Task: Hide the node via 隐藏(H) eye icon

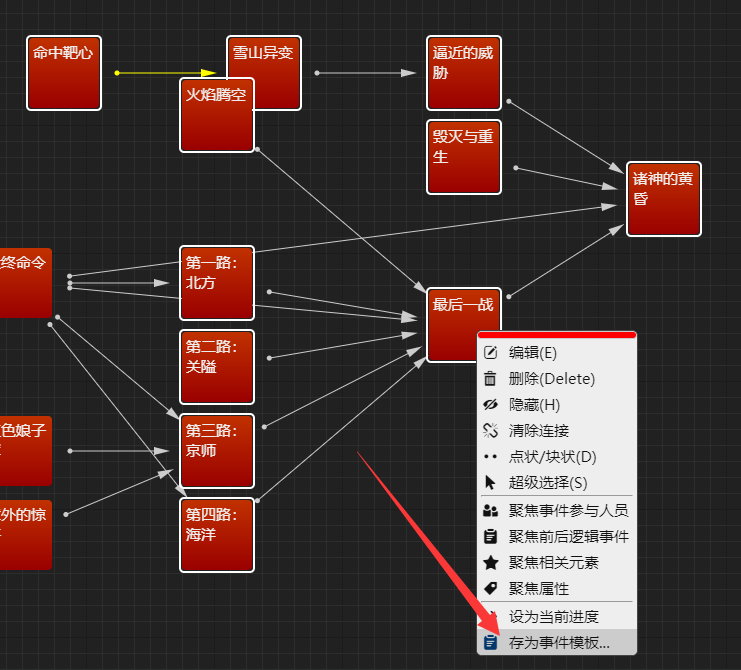Action: 490,404
